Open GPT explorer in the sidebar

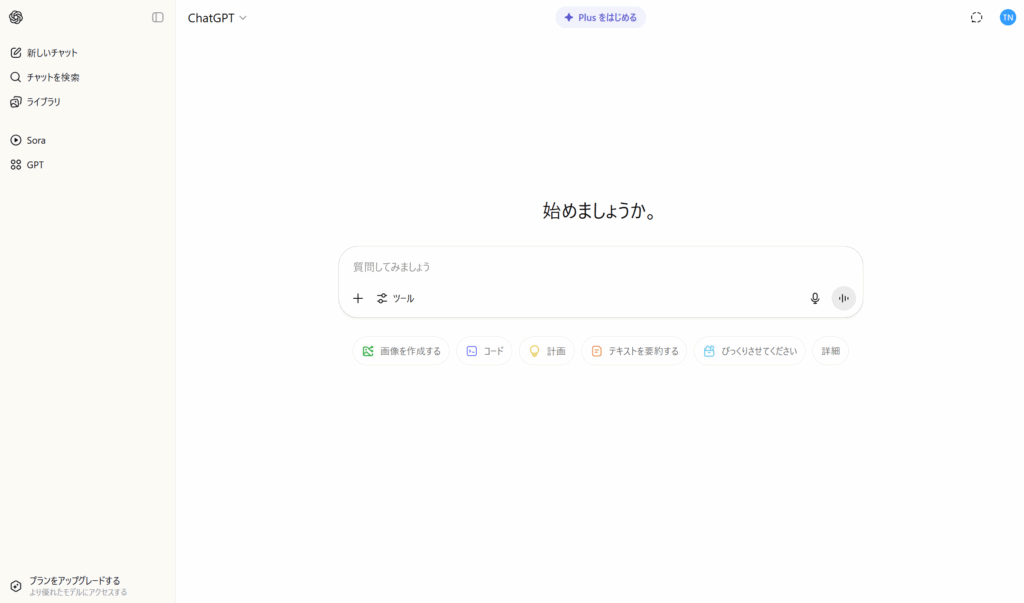[x=27, y=165]
